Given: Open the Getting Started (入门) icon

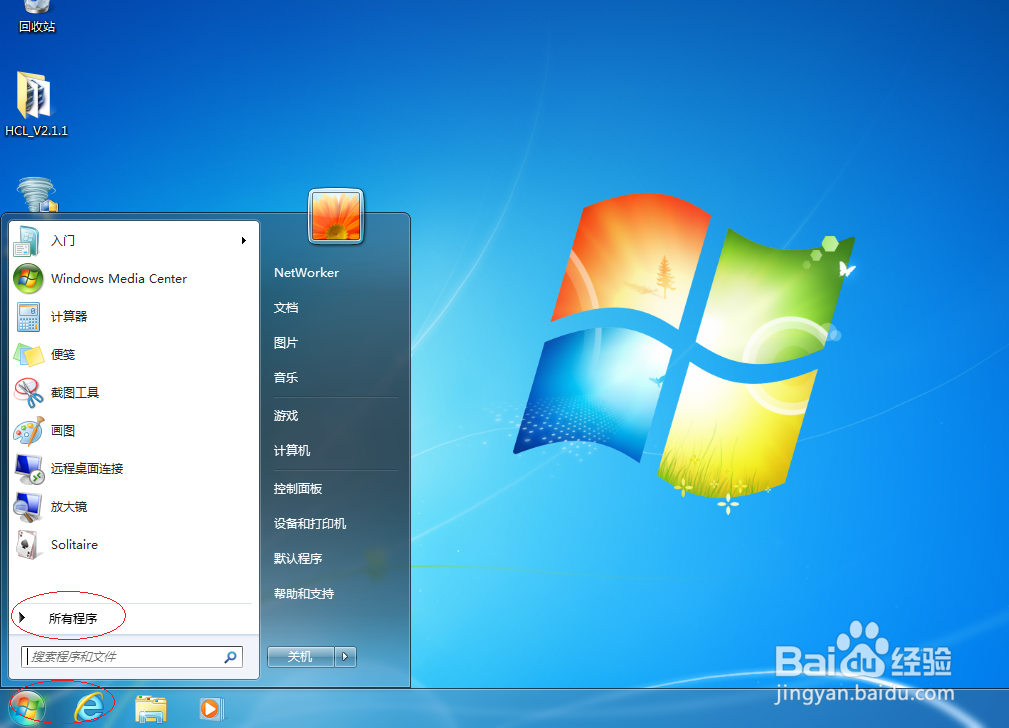Looking at the screenshot, I should [26, 241].
